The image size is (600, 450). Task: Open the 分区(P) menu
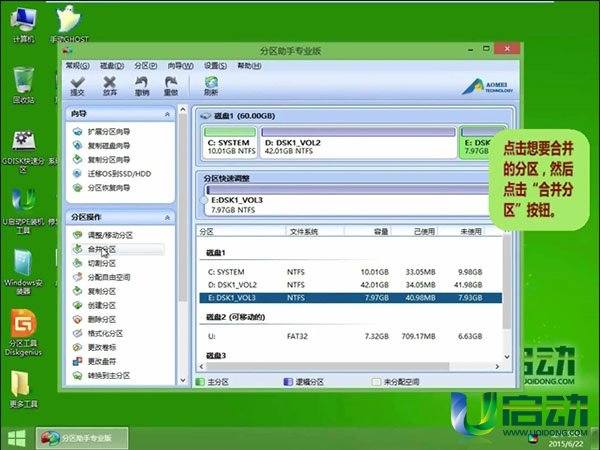(145, 66)
